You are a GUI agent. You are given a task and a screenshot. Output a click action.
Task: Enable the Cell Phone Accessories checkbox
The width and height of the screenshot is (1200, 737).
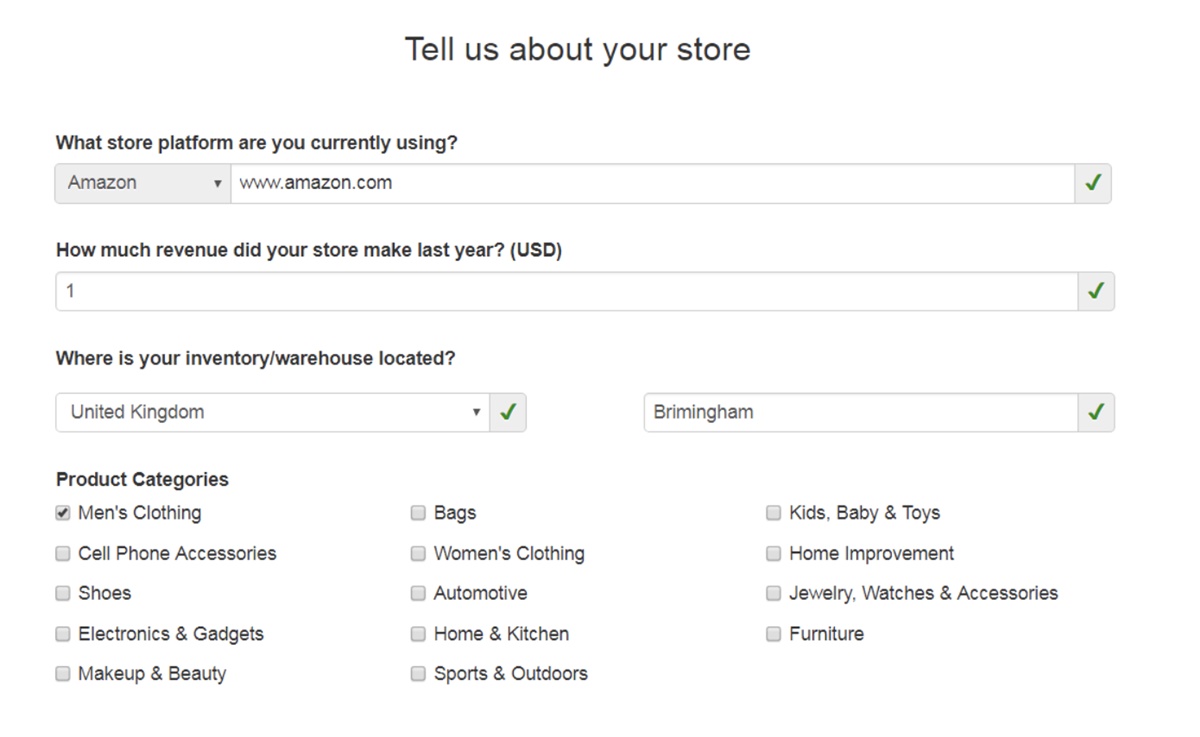click(x=63, y=553)
